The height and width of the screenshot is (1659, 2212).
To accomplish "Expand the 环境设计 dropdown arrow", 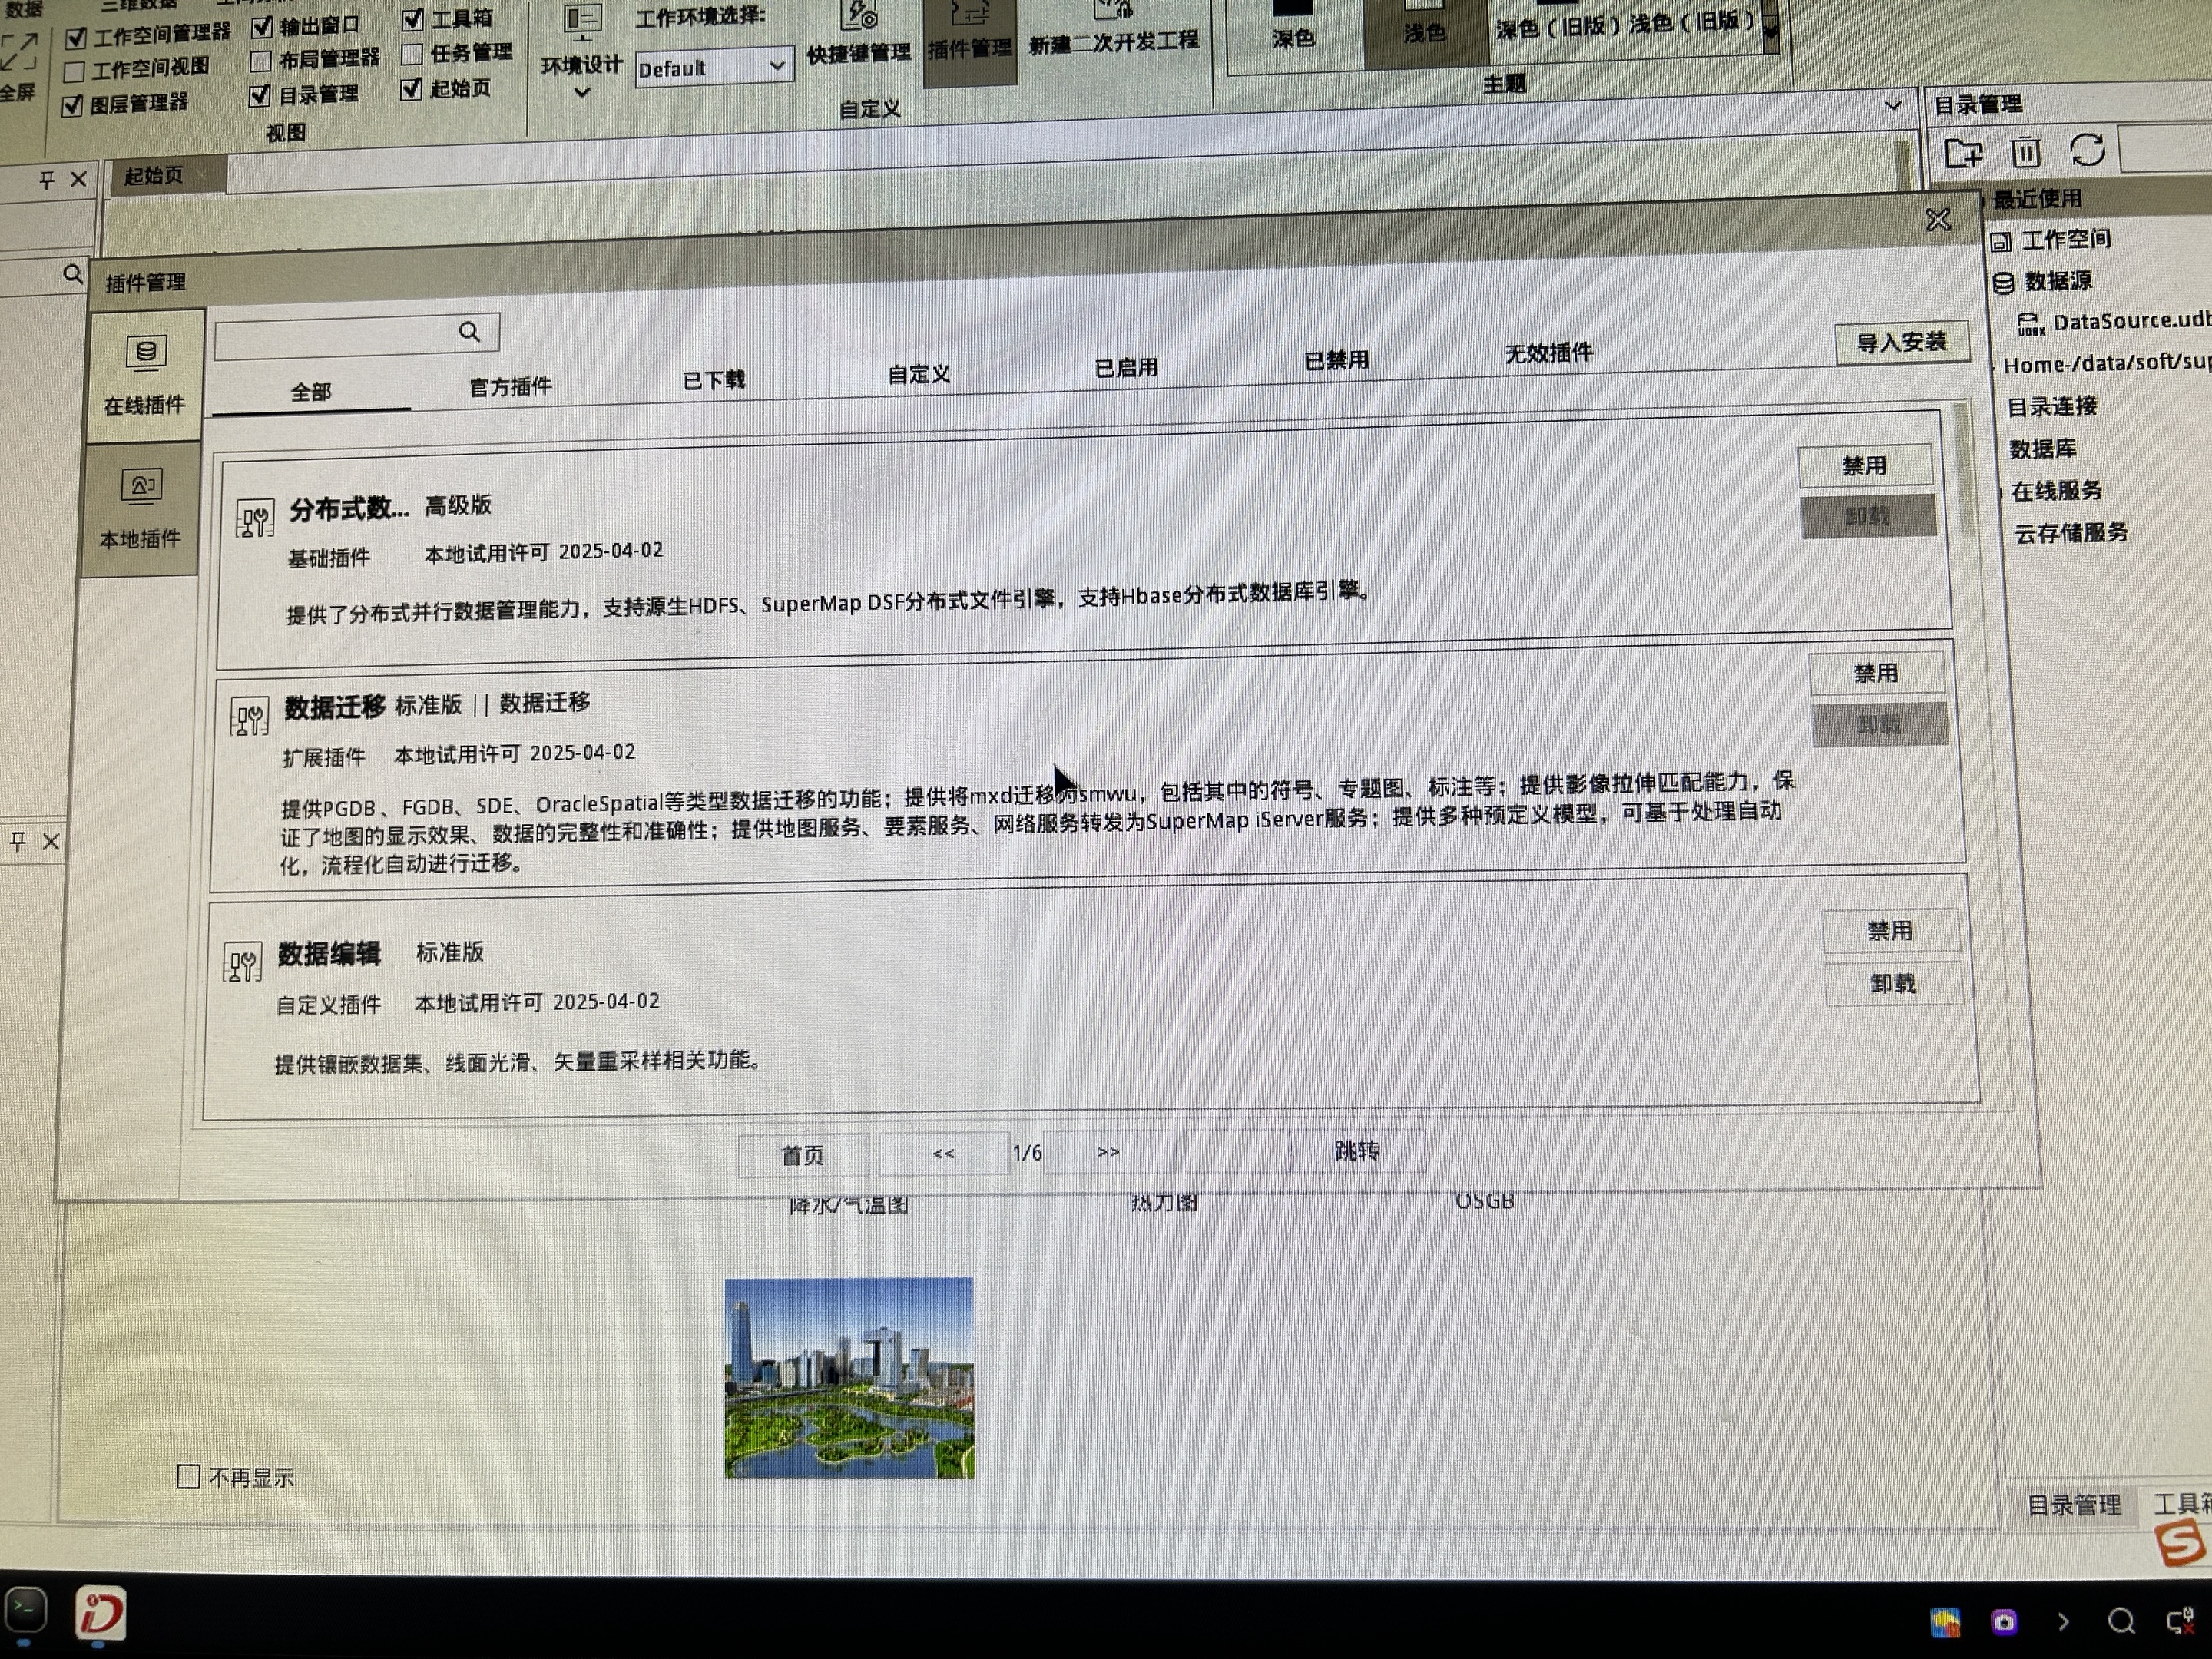I will [x=582, y=92].
